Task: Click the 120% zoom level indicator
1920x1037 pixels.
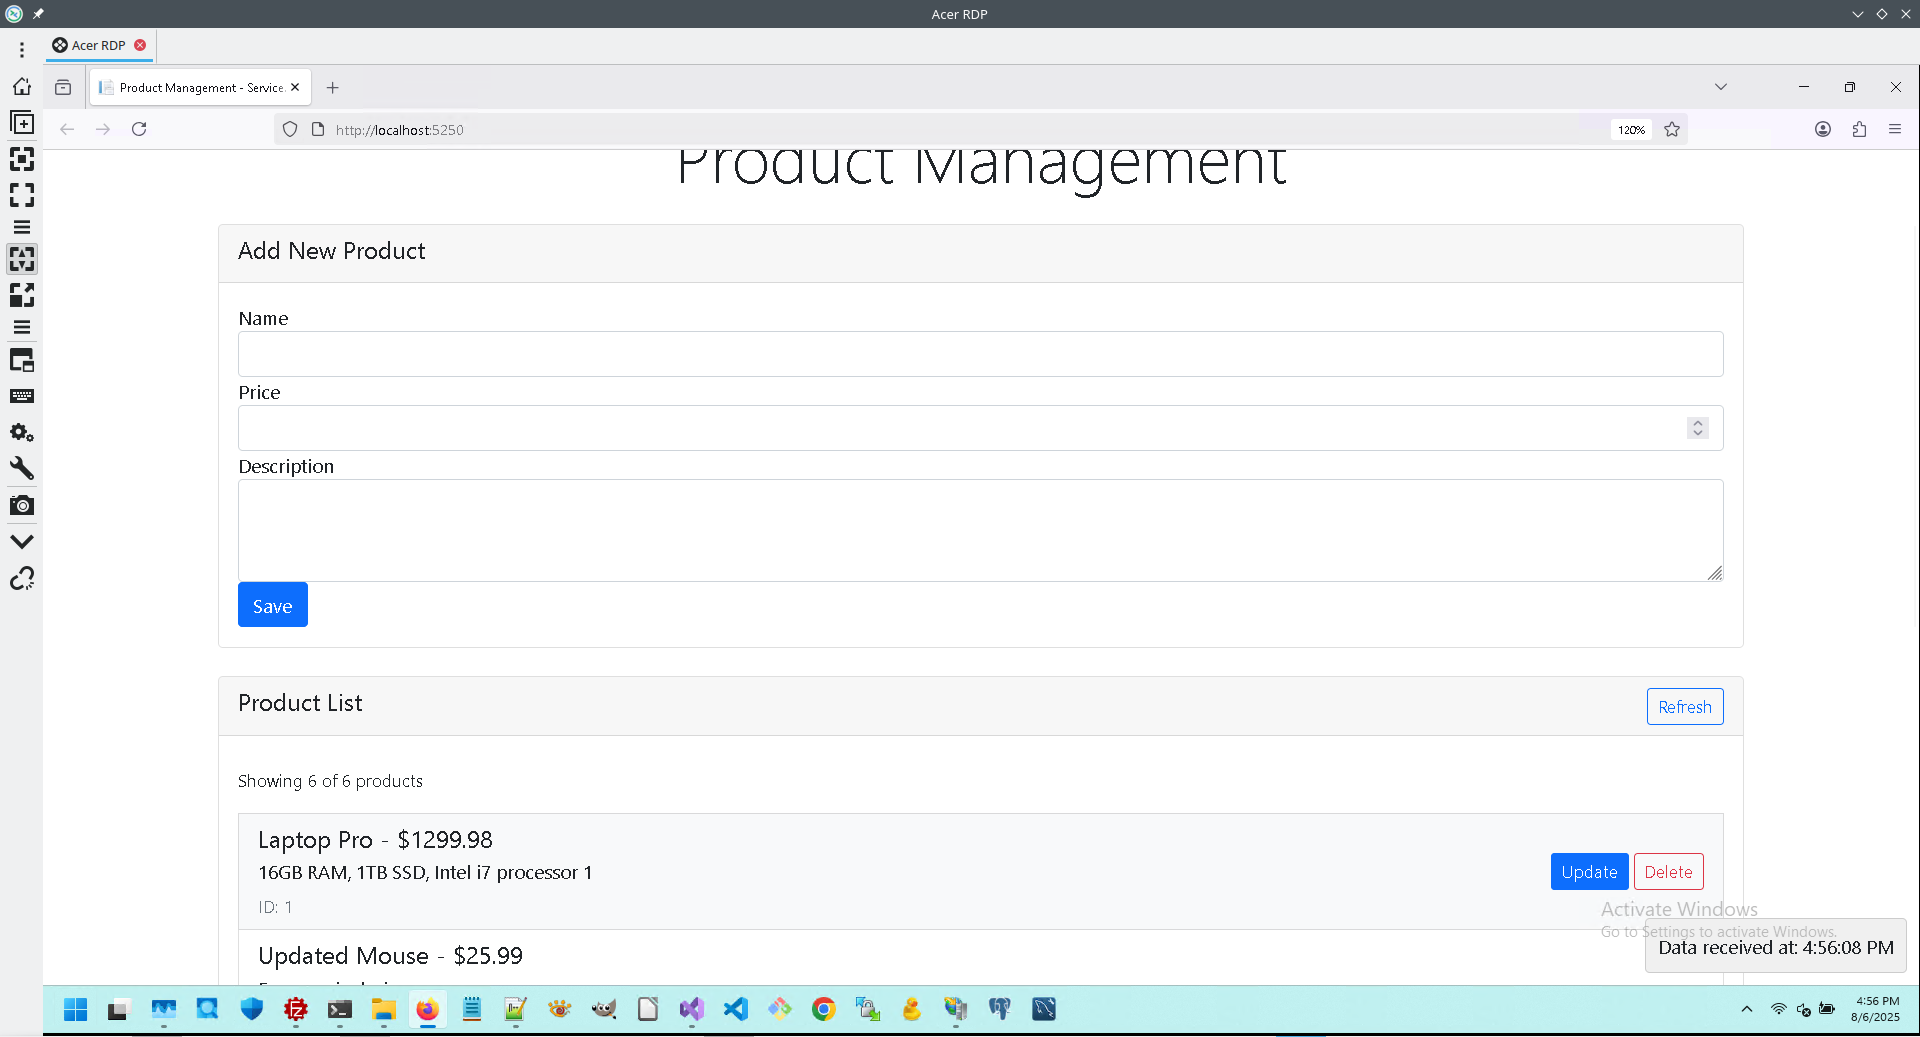Action: [x=1631, y=130]
